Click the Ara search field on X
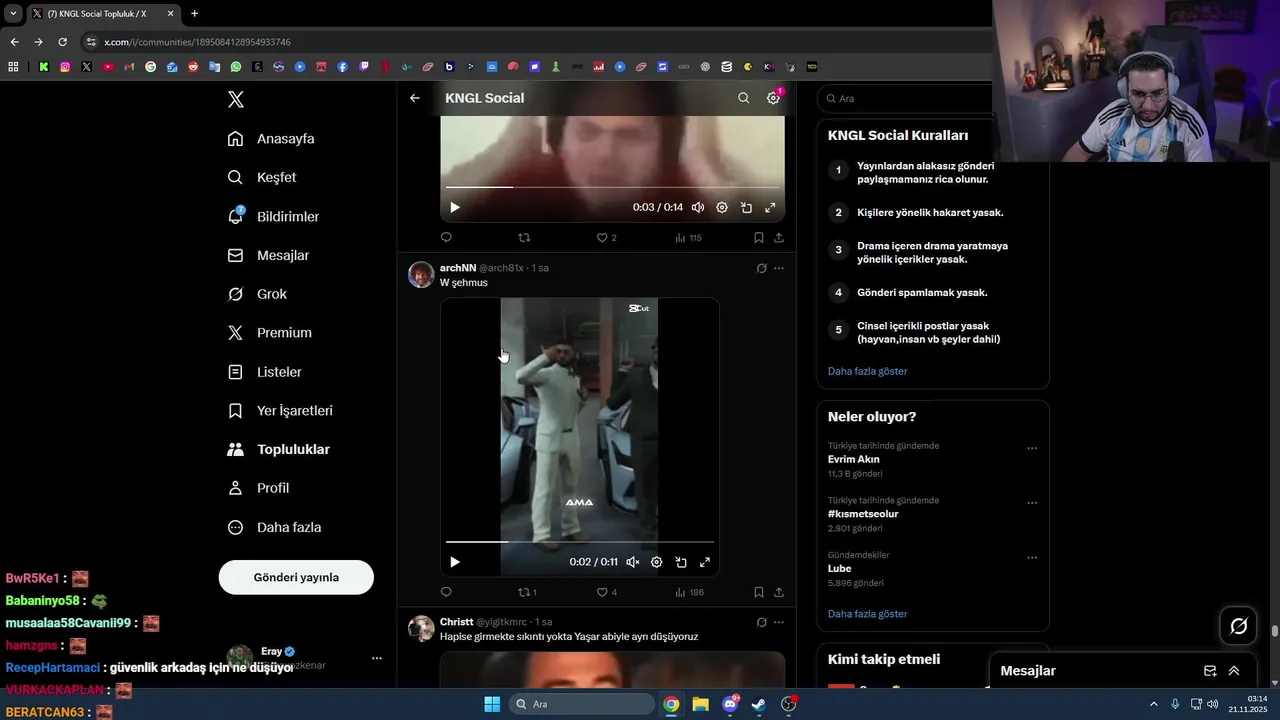This screenshot has width=1280, height=720. [905, 98]
